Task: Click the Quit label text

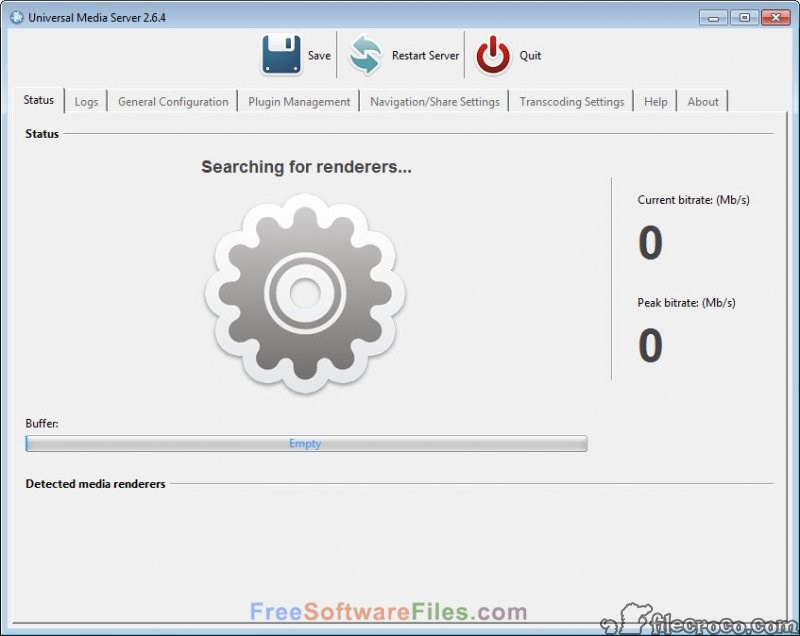Action: pos(530,55)
